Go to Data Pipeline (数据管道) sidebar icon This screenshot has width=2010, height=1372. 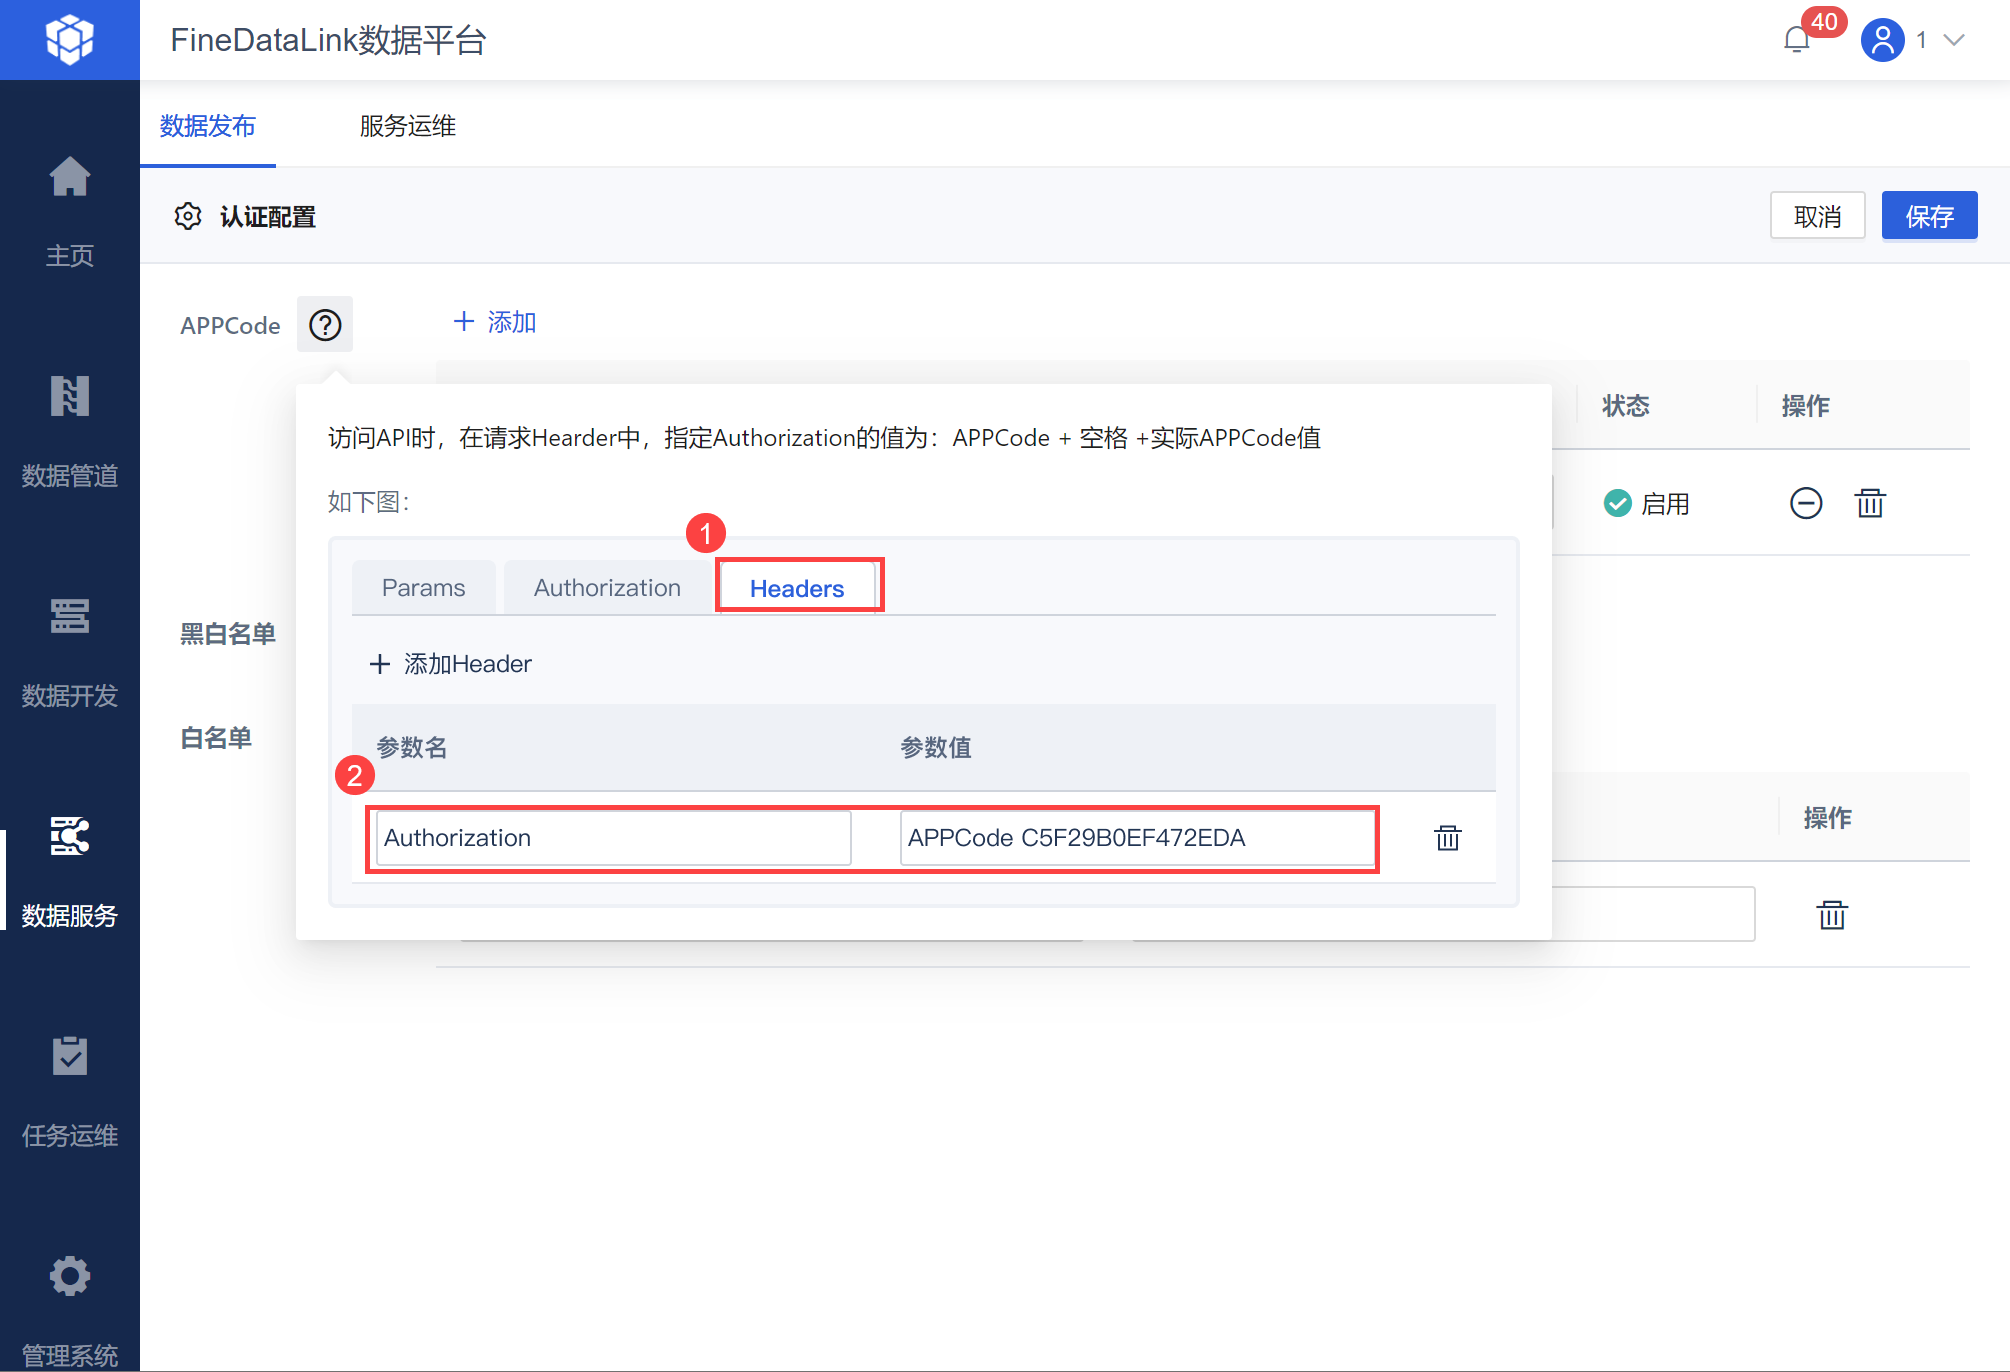pyautogui.click(x=69, y=397)
